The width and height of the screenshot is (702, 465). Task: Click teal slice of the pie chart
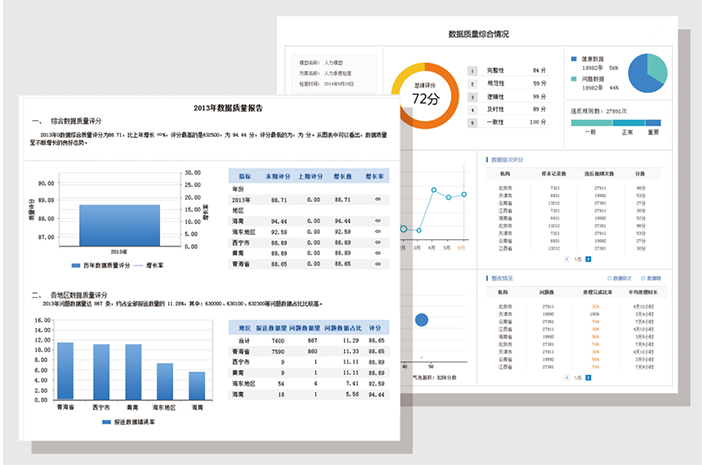(657, 68)
